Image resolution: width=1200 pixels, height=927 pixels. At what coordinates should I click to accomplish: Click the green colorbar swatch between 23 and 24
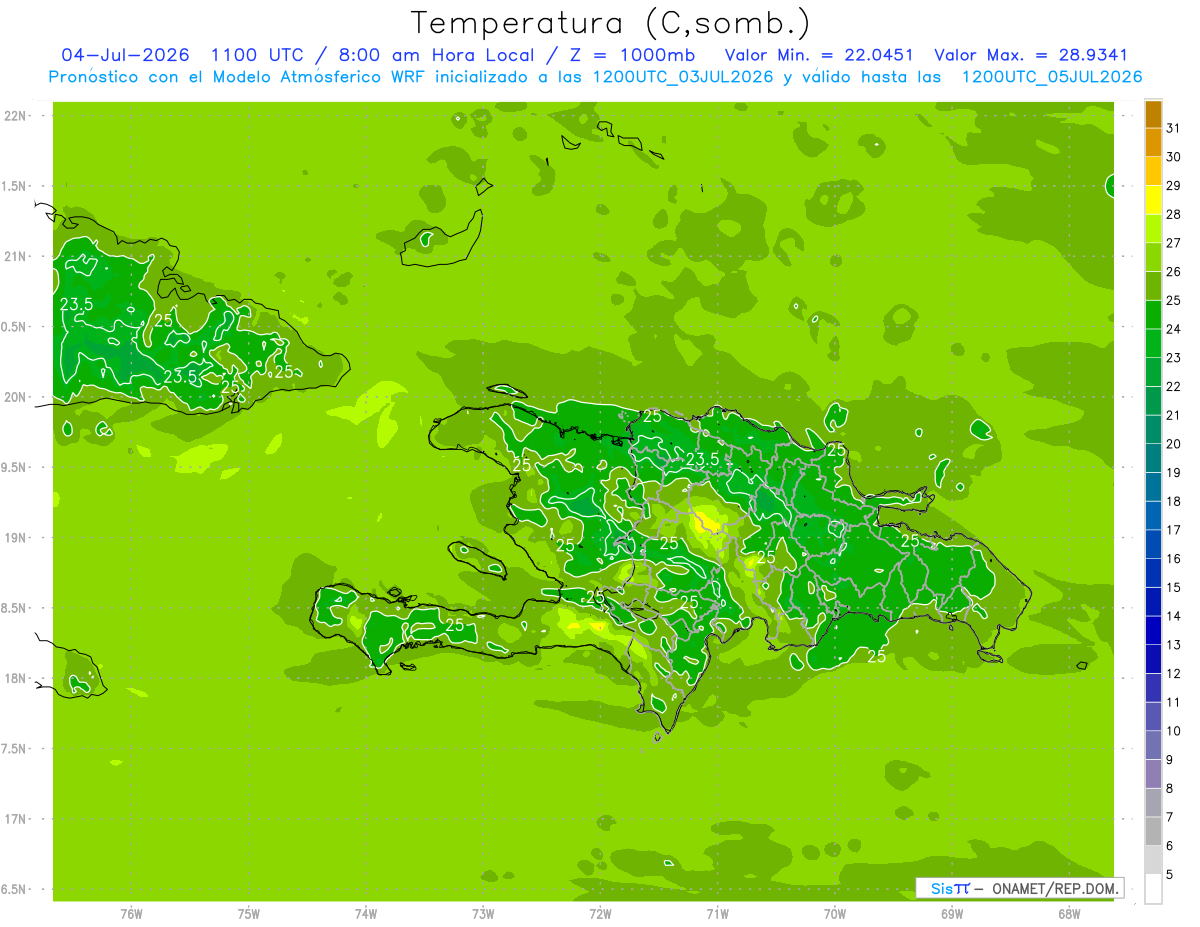coord(1153,343)
